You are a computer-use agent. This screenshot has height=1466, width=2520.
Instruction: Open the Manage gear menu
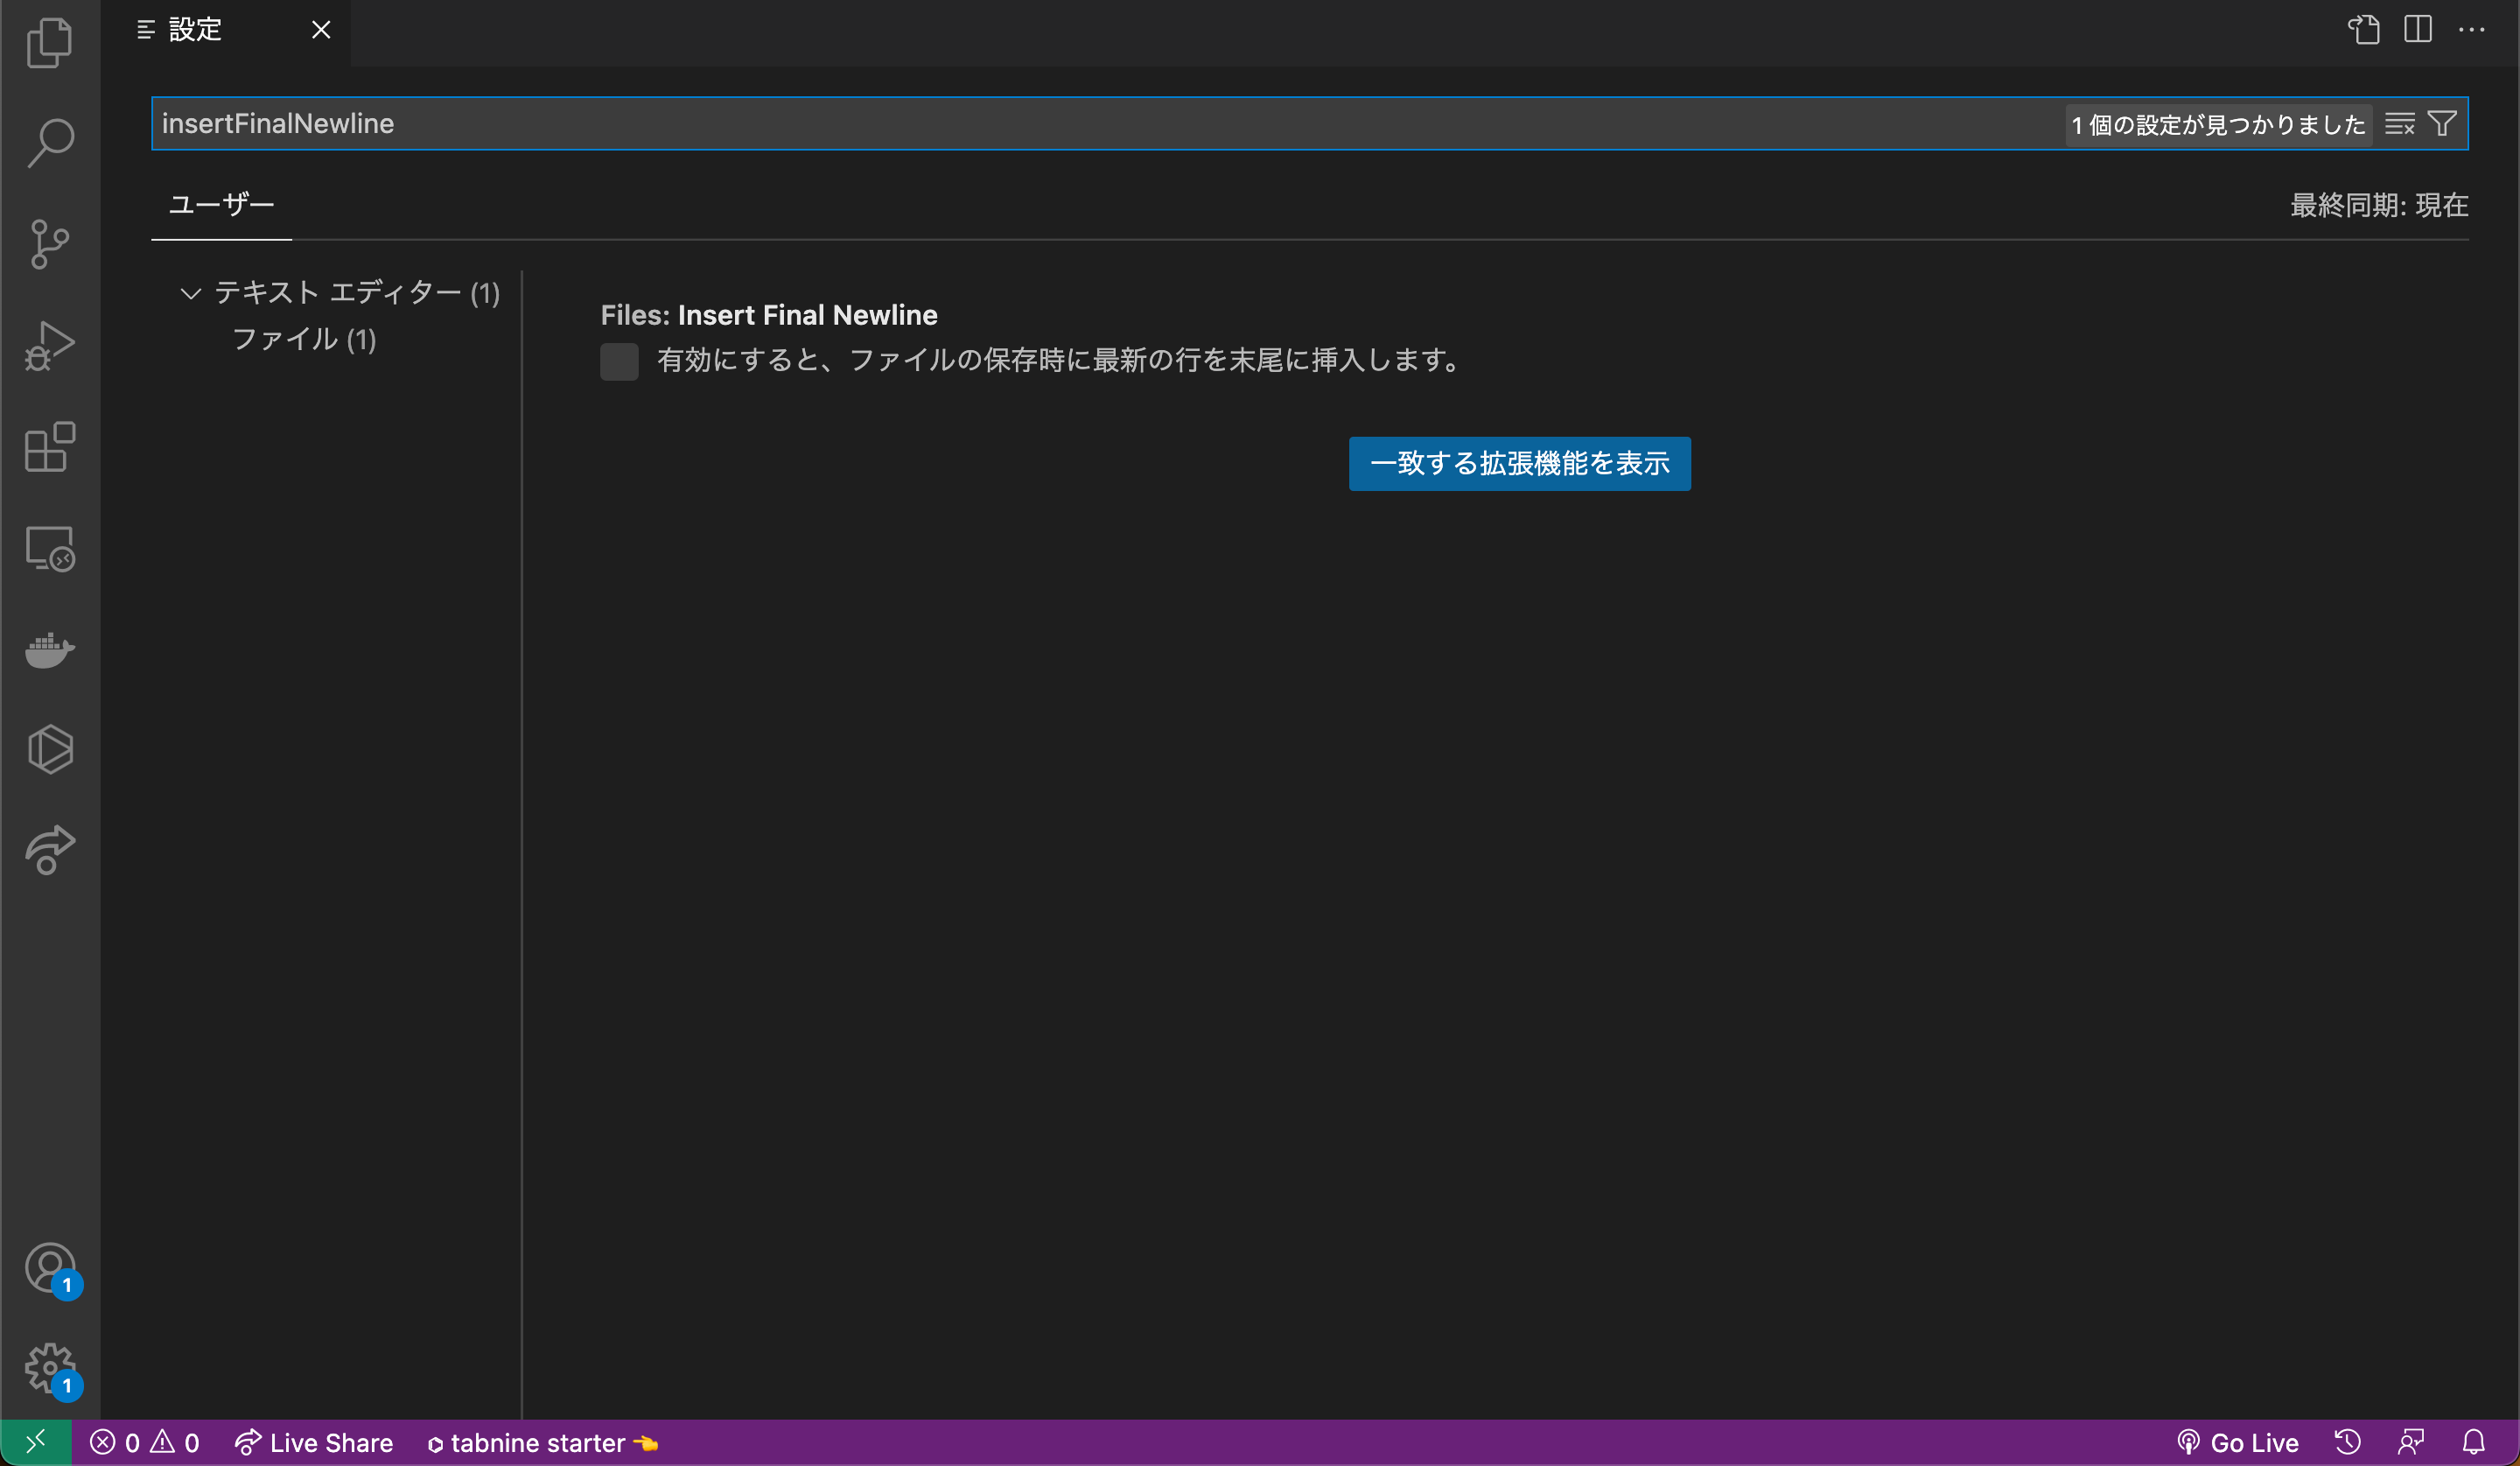49,1370
